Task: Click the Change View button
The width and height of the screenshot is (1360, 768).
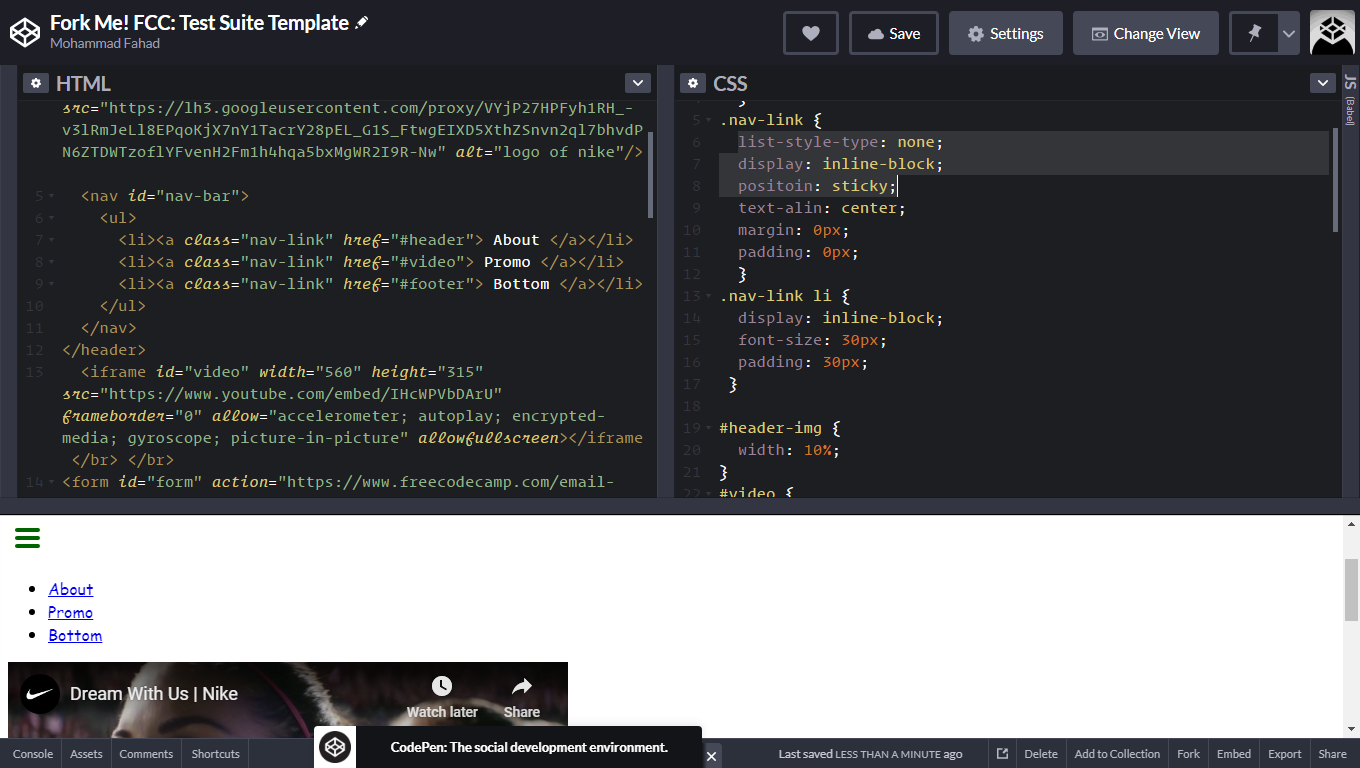Action: pyautogui.click(x=1145, y=32)
